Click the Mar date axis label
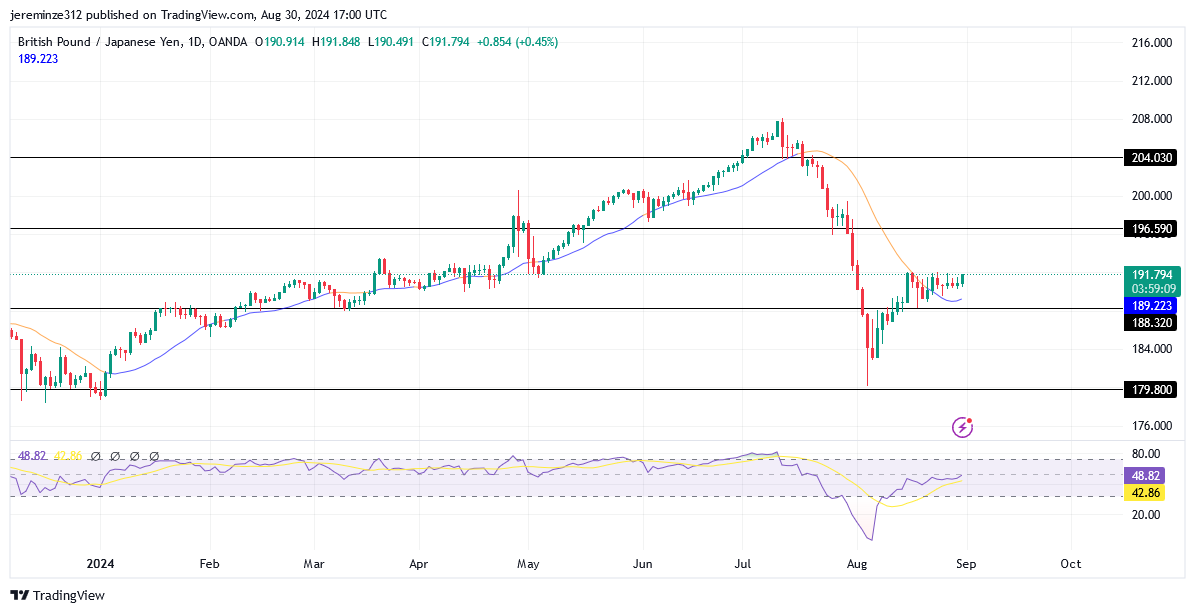This screenshot has width=1195, height=613. point(314,564)
